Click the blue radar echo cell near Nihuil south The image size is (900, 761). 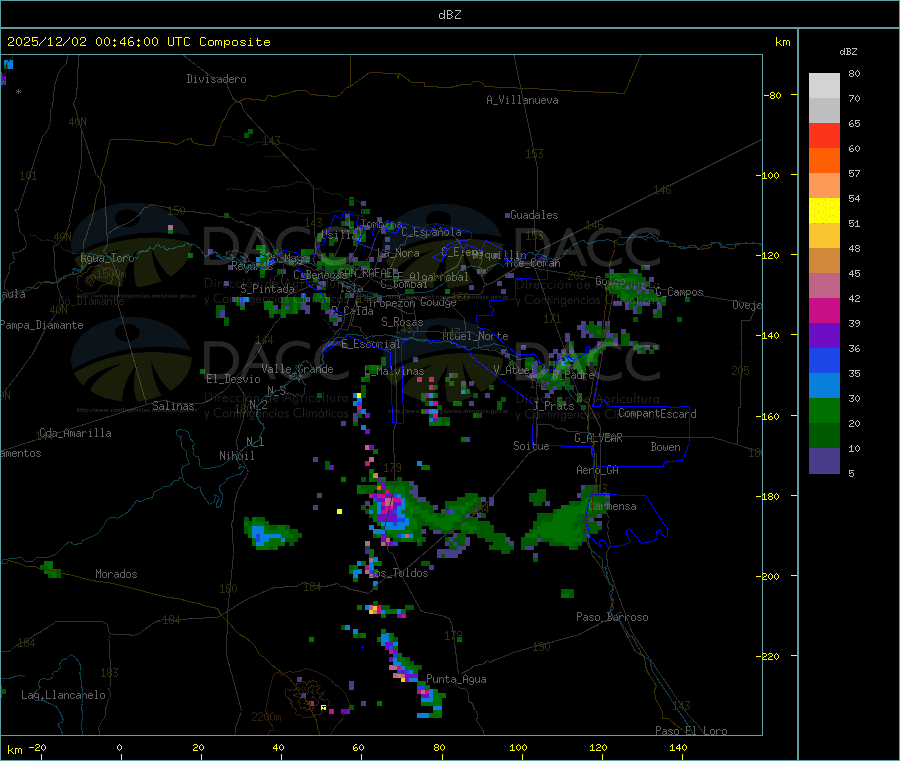266,535
